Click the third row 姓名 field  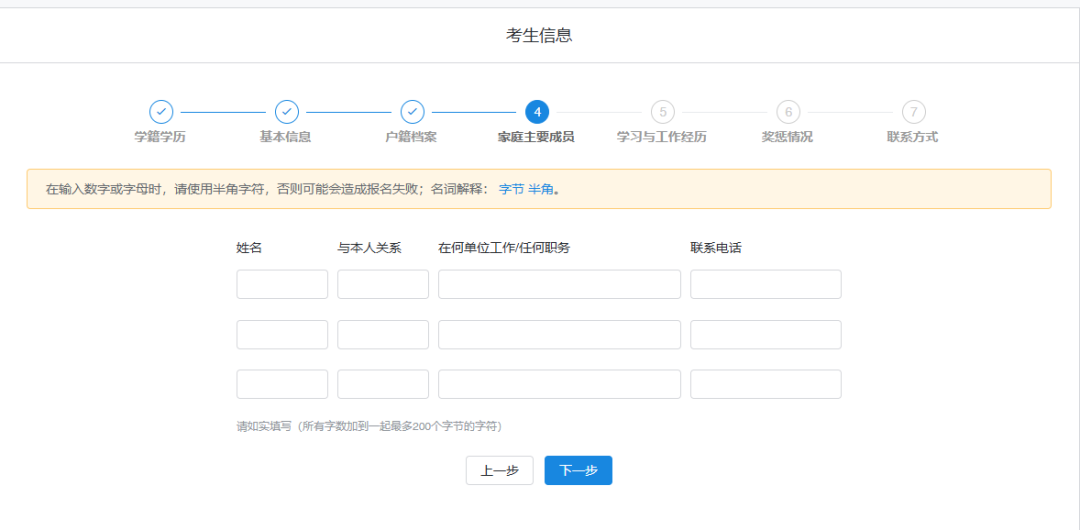point(282,385)
